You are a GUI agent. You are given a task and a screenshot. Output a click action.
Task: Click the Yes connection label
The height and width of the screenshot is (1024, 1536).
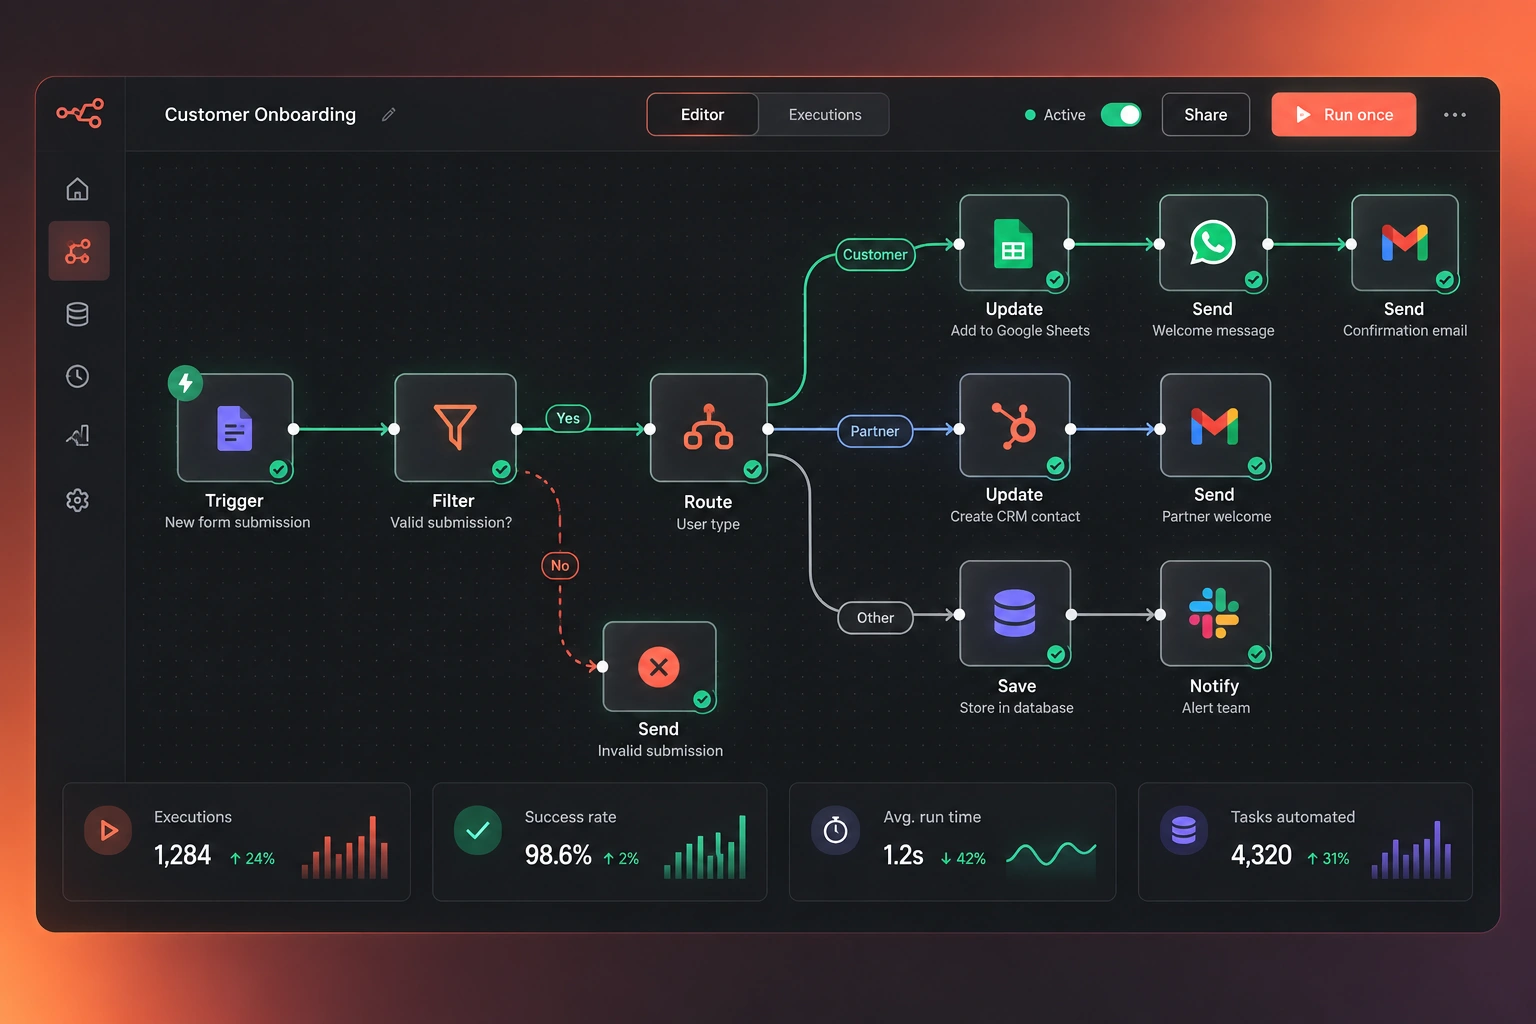(568, 418)
